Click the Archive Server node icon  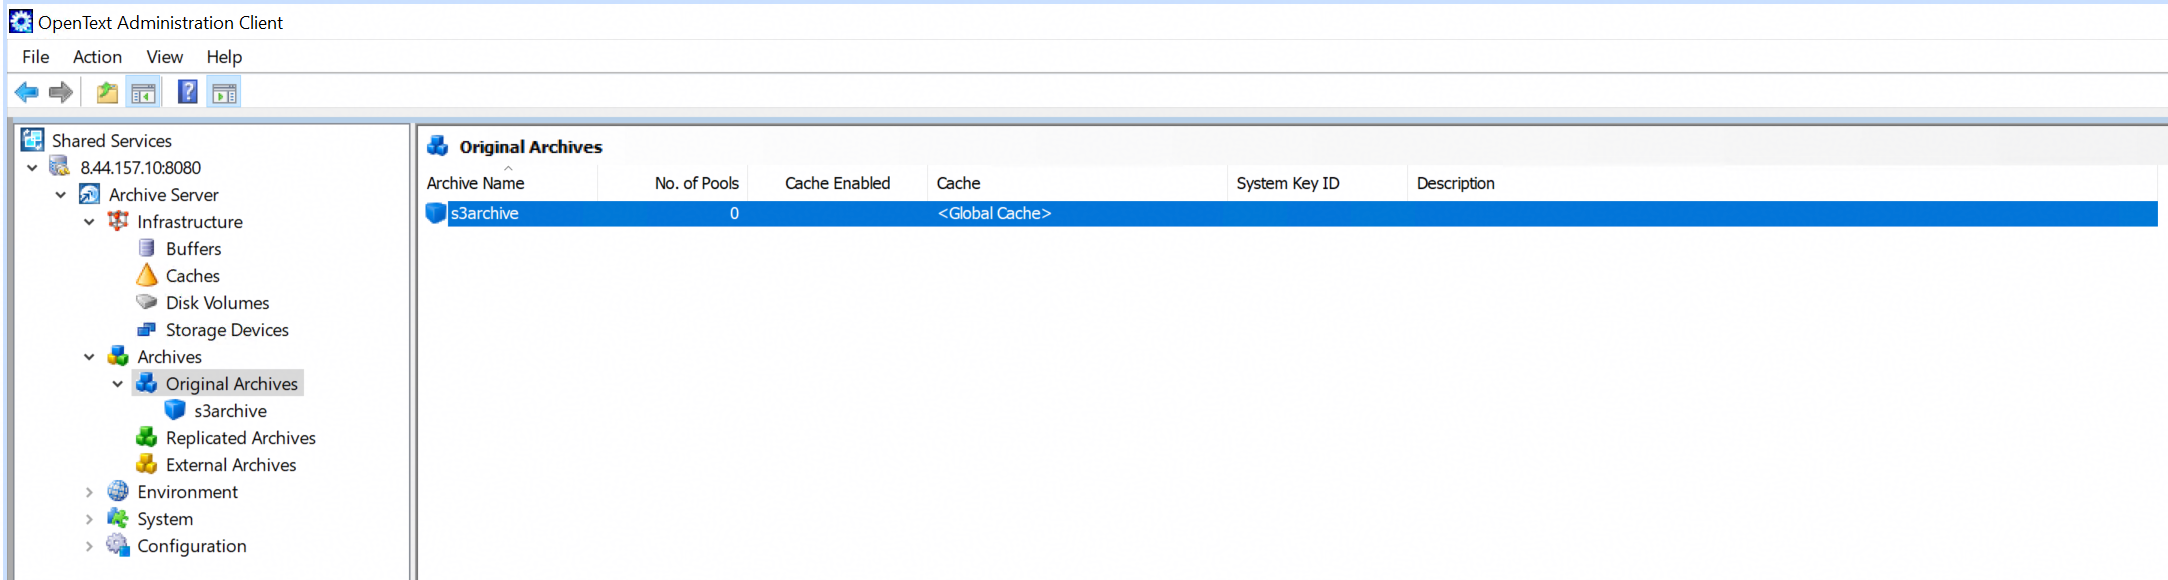(89, 194)
